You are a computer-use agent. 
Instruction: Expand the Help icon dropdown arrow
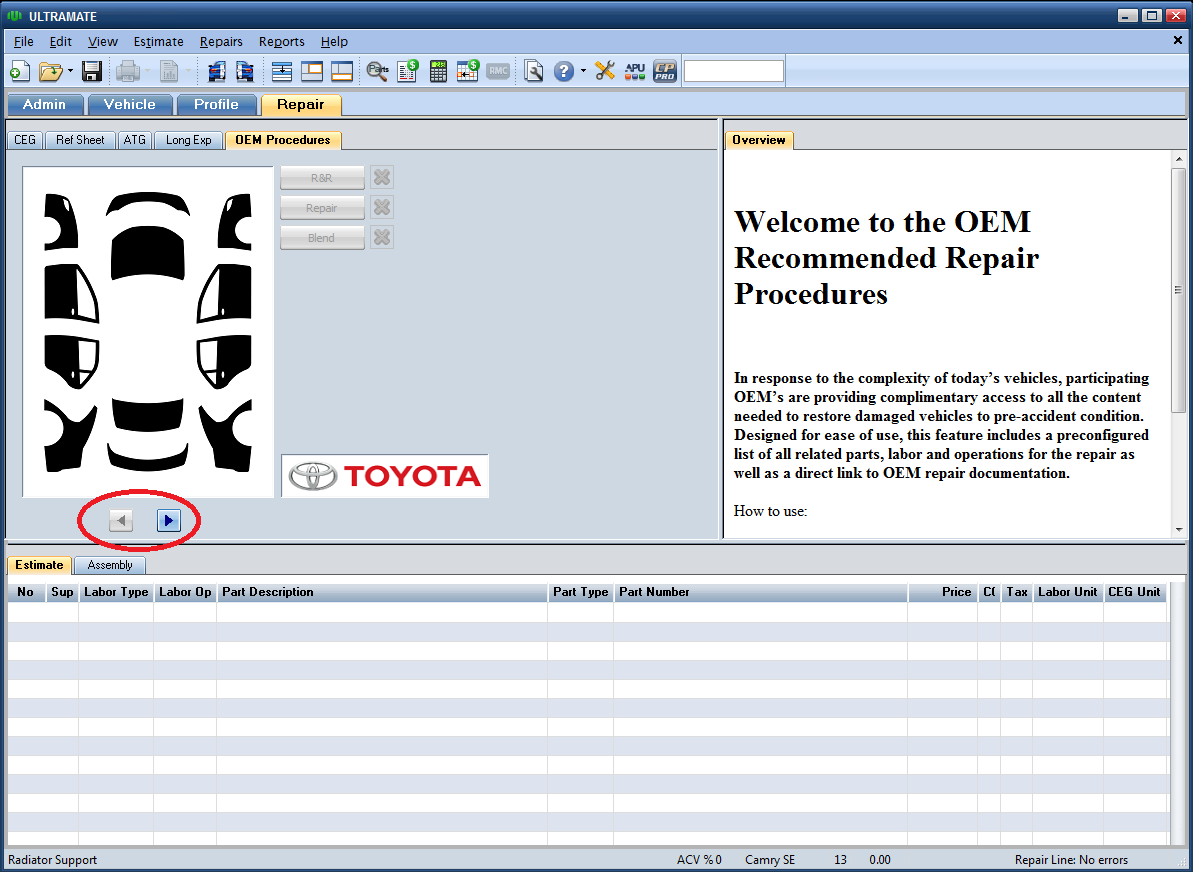click(x=583, y=72)
